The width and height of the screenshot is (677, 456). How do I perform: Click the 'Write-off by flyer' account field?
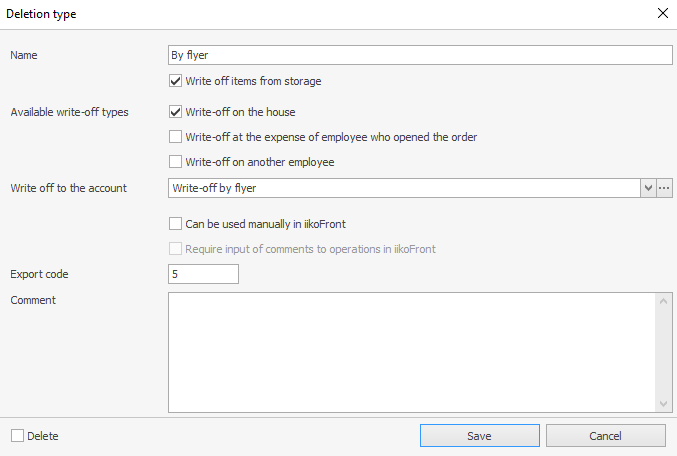(404, 188)
